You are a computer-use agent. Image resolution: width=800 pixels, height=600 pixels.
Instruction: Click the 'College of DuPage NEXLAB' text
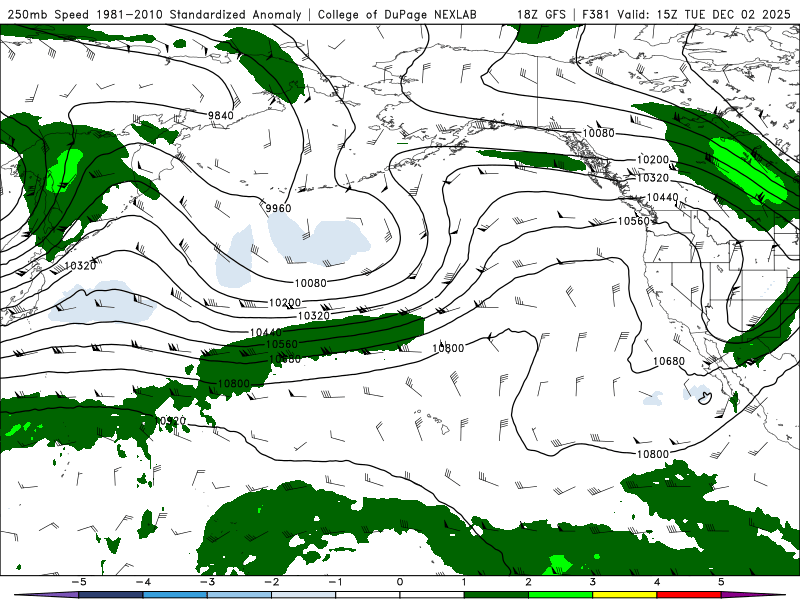click(397, 14)
